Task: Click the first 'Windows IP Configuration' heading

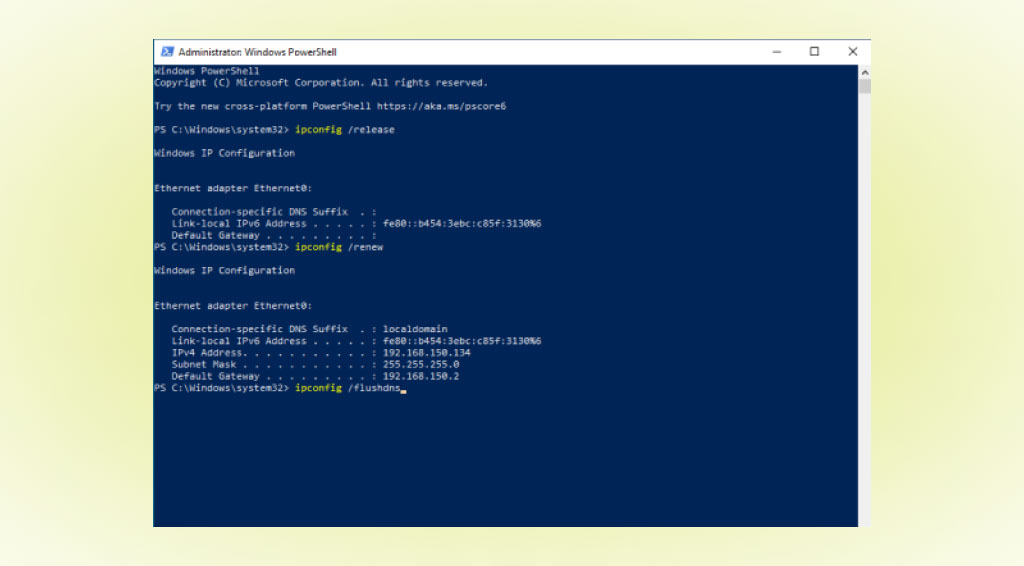Action: coord(225,153)
